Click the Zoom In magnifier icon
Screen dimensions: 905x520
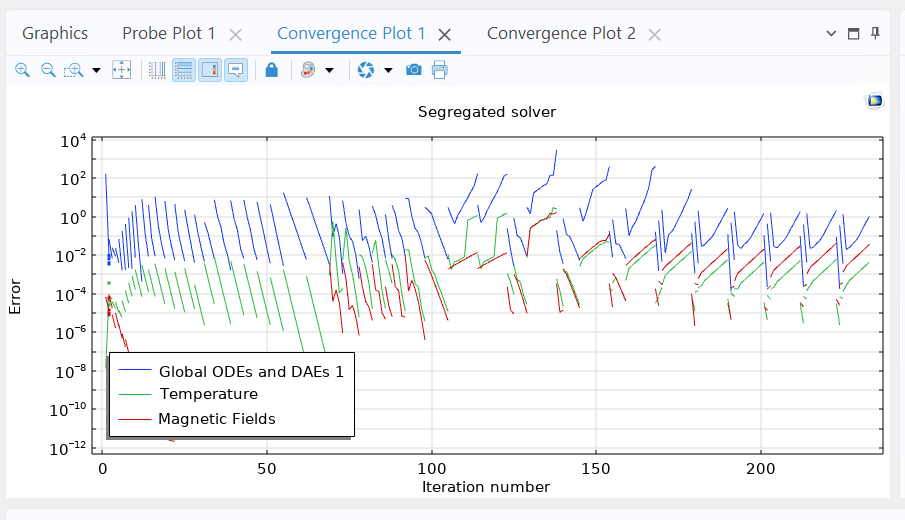click(x=22, y=70)
